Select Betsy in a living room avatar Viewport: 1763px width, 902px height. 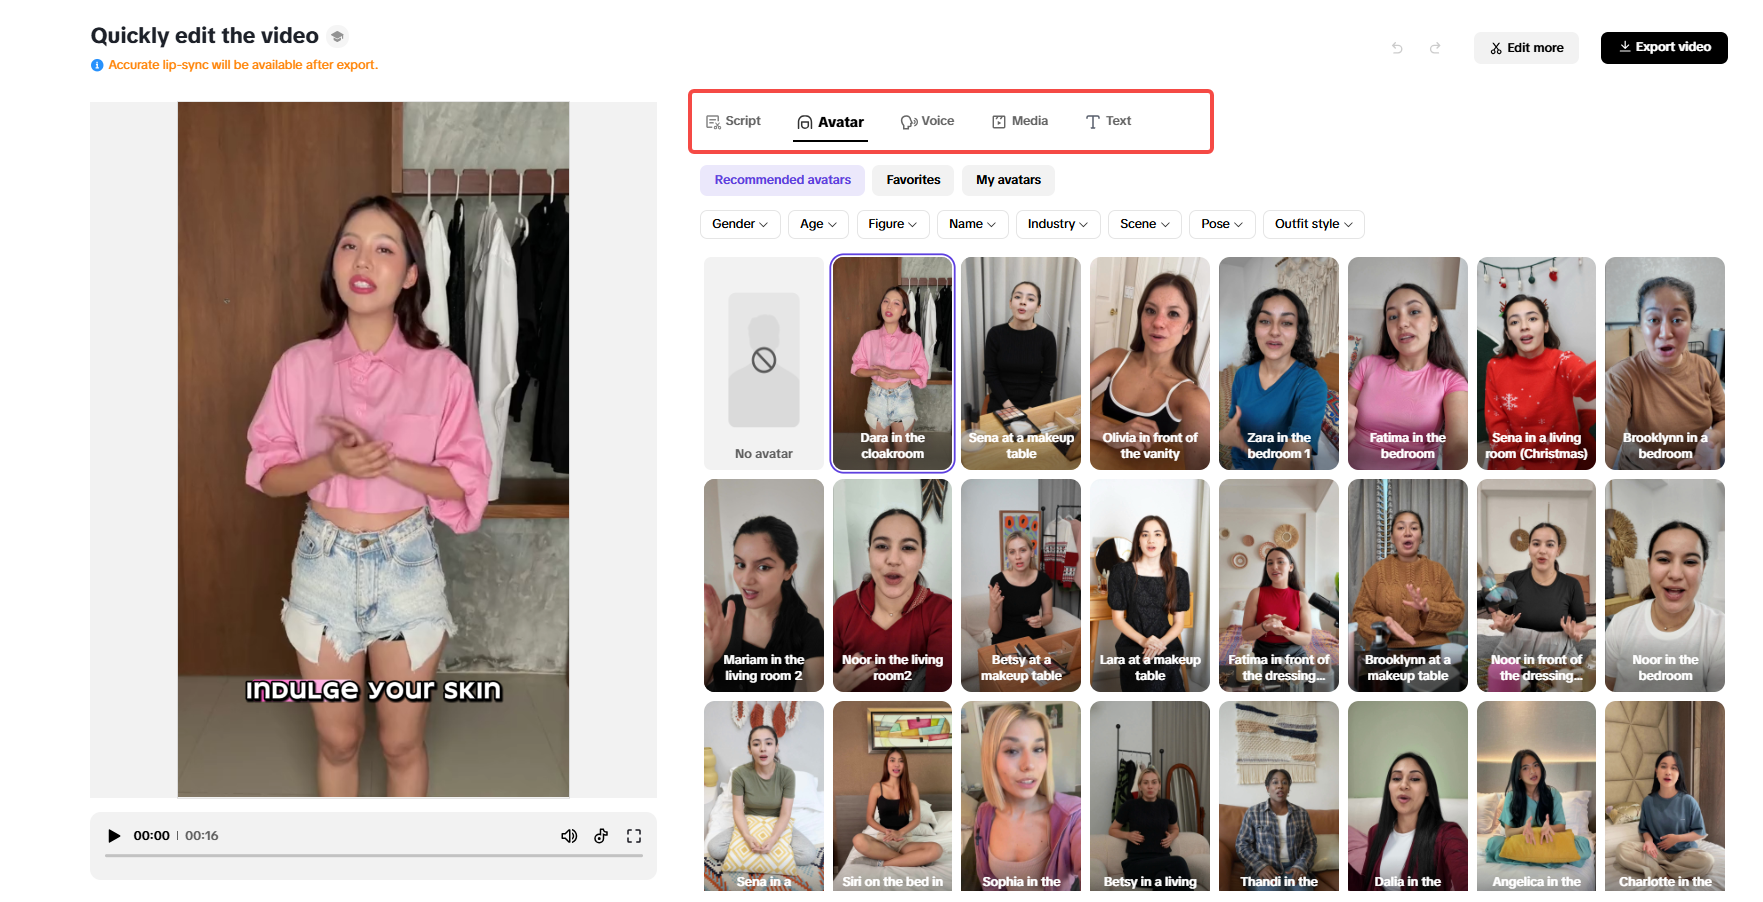[1150, 796]
